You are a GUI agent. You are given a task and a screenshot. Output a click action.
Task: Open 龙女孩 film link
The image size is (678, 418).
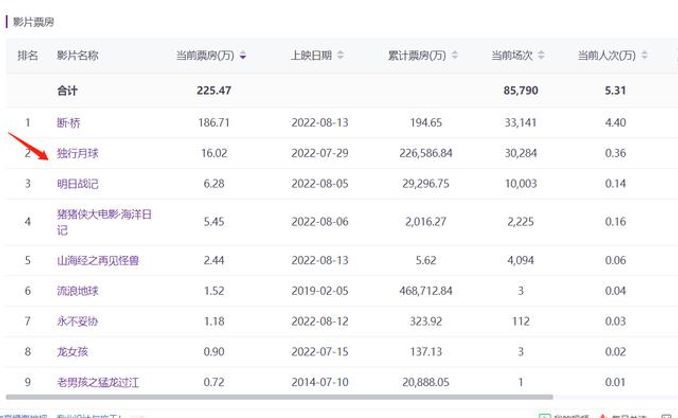pyautogui.click(x=73, y=351)
